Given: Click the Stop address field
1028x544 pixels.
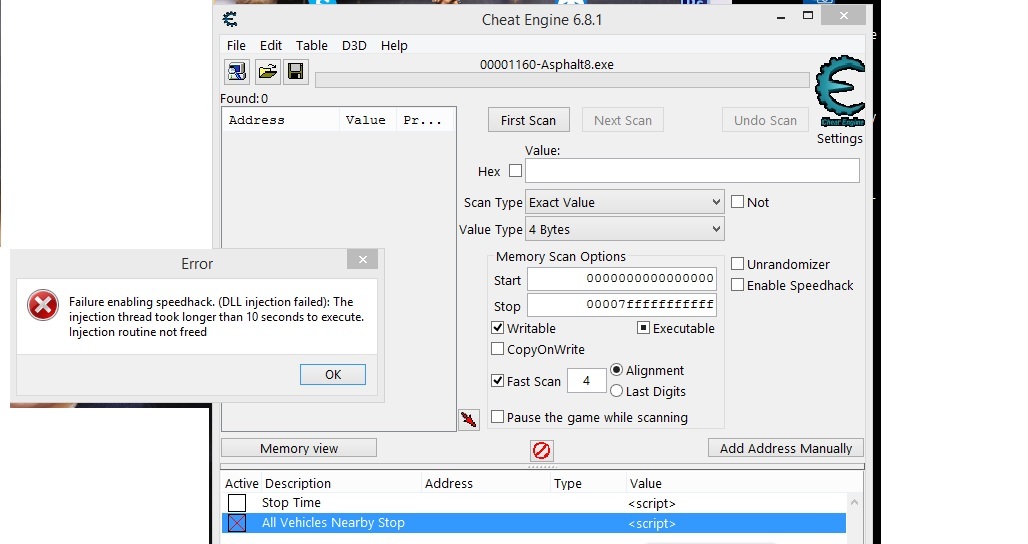Looking at the screenshot, I should pos(622,305).
